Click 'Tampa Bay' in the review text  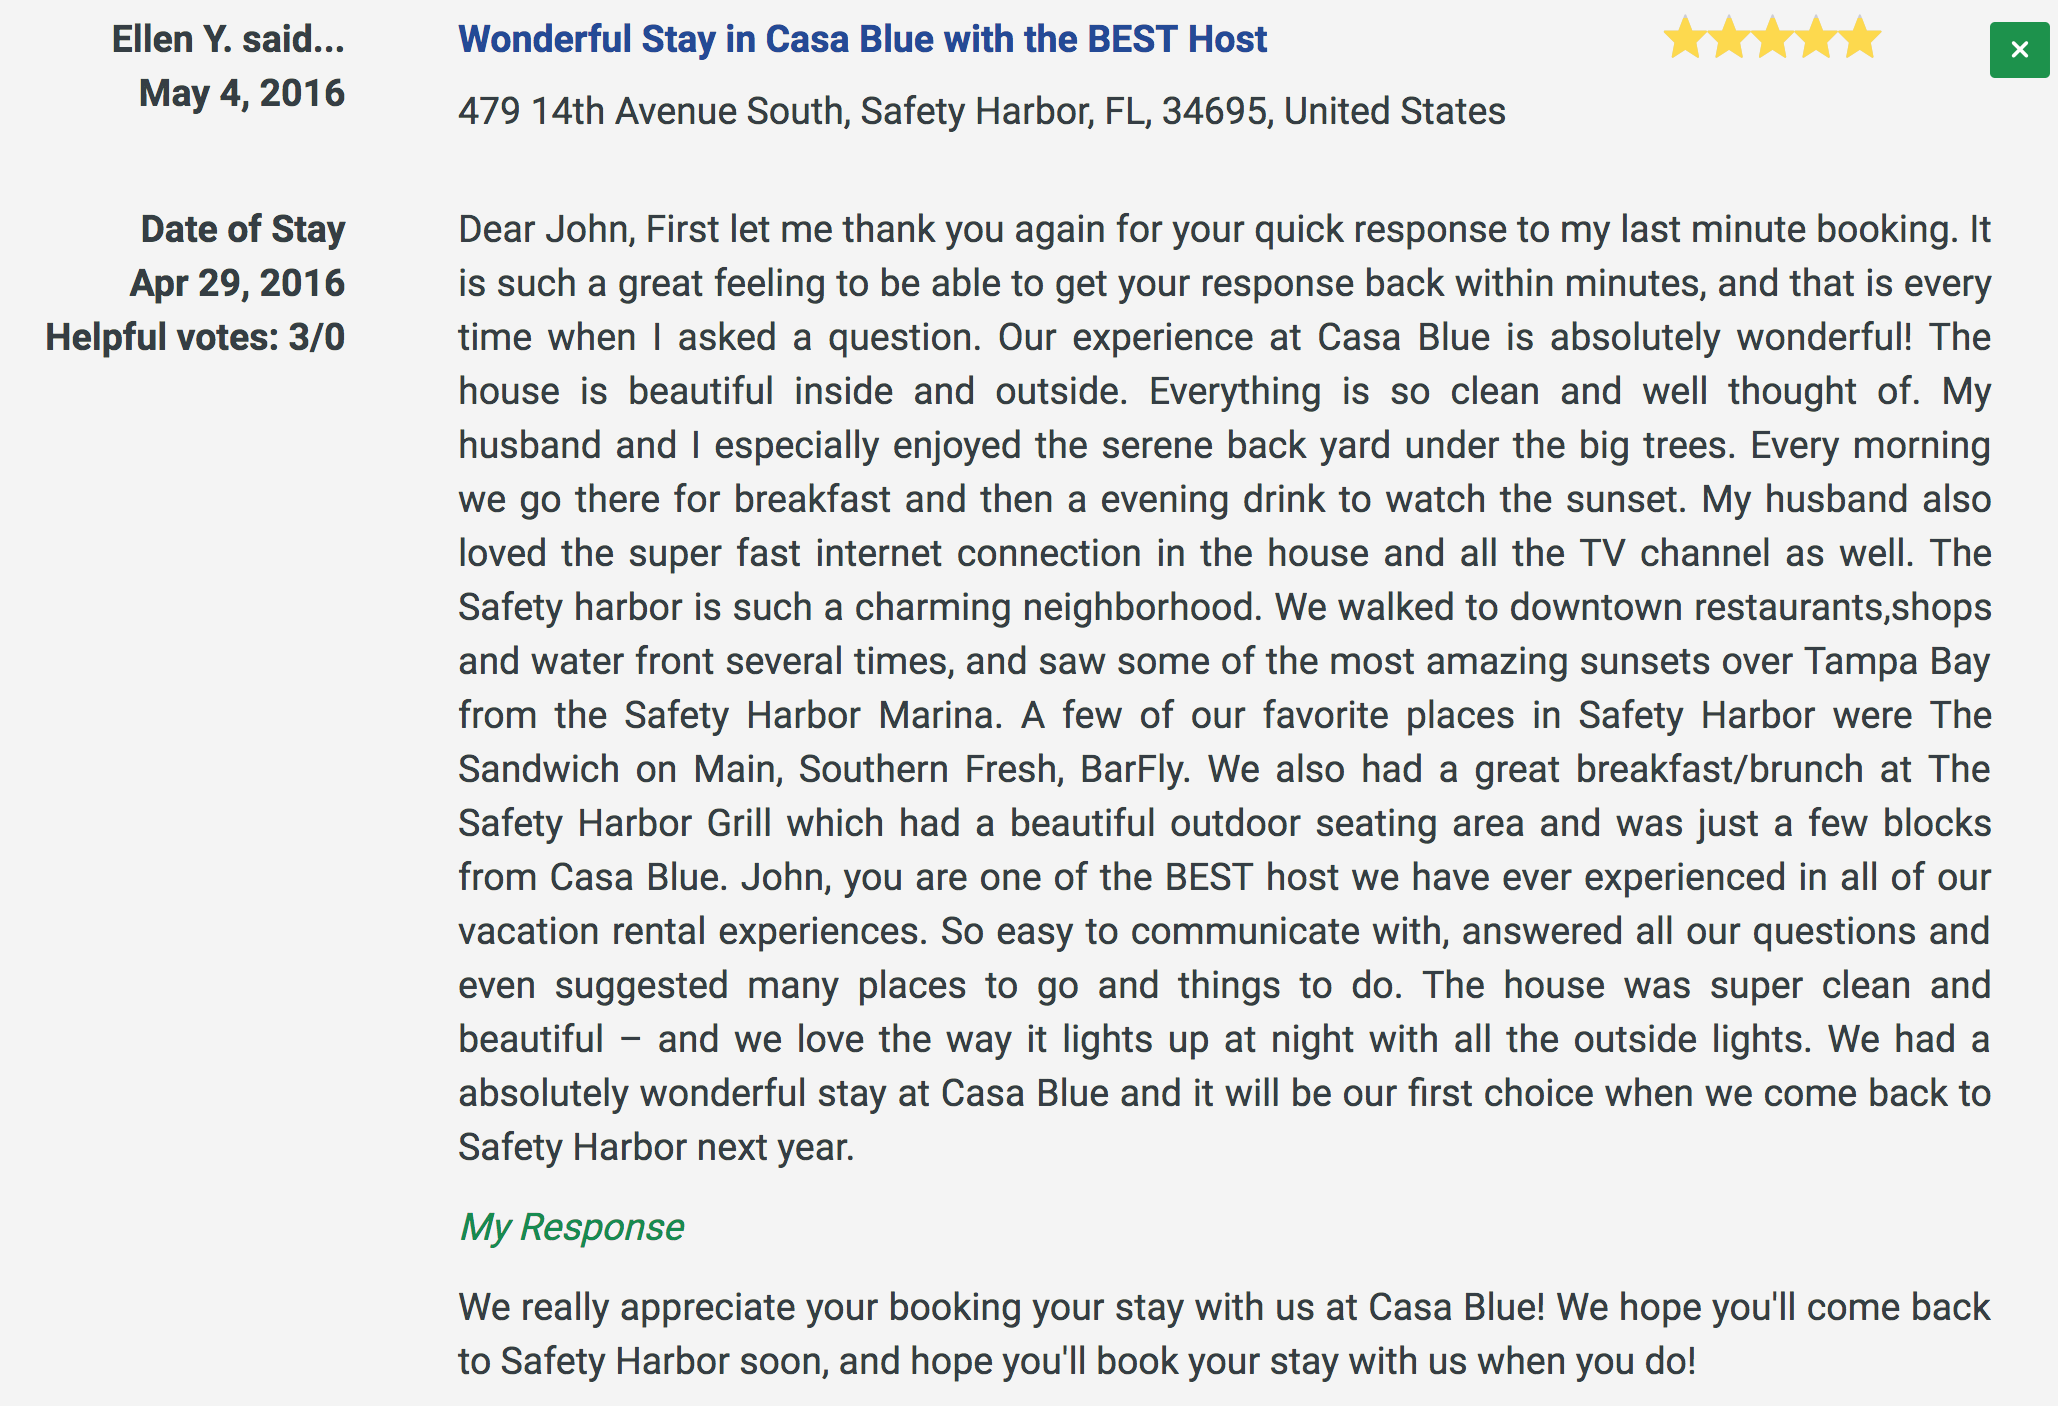[1897, 661]
